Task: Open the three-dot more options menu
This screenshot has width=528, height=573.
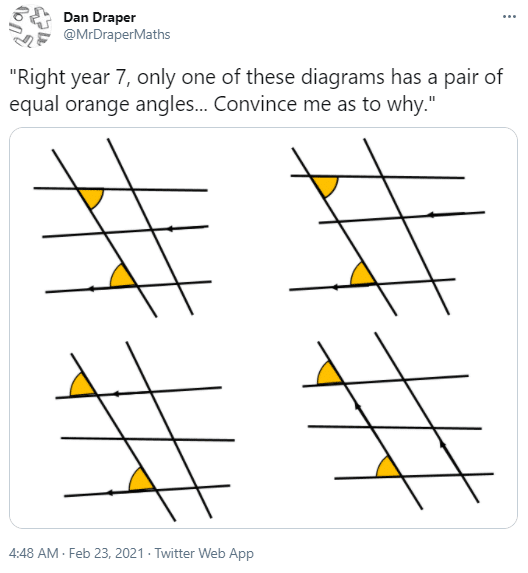Action: pos(509,16)
